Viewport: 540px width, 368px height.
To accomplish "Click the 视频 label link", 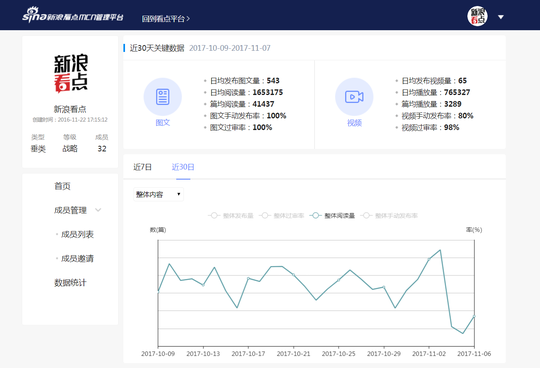I will point(354,123).
